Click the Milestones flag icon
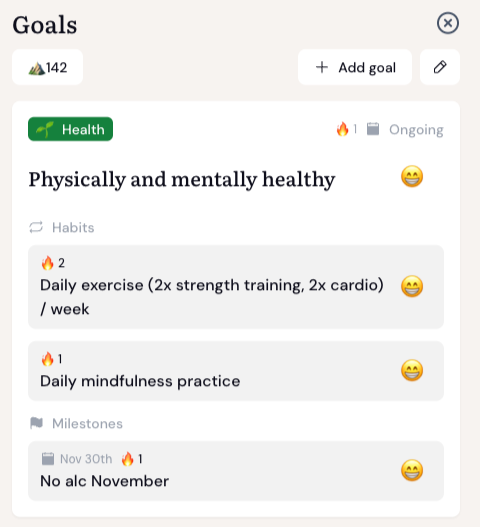Viewport: 480px width, 527px height. pos(36,423)
